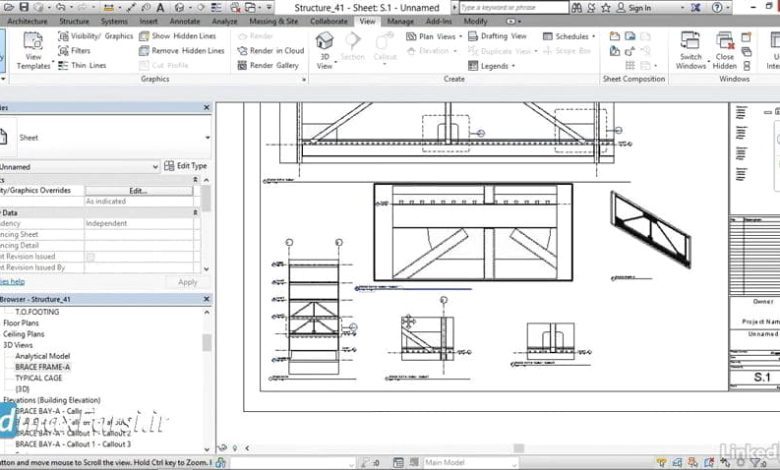
Task: Click Undo in quick access toolbar
Action: click(x=61, y=7)
